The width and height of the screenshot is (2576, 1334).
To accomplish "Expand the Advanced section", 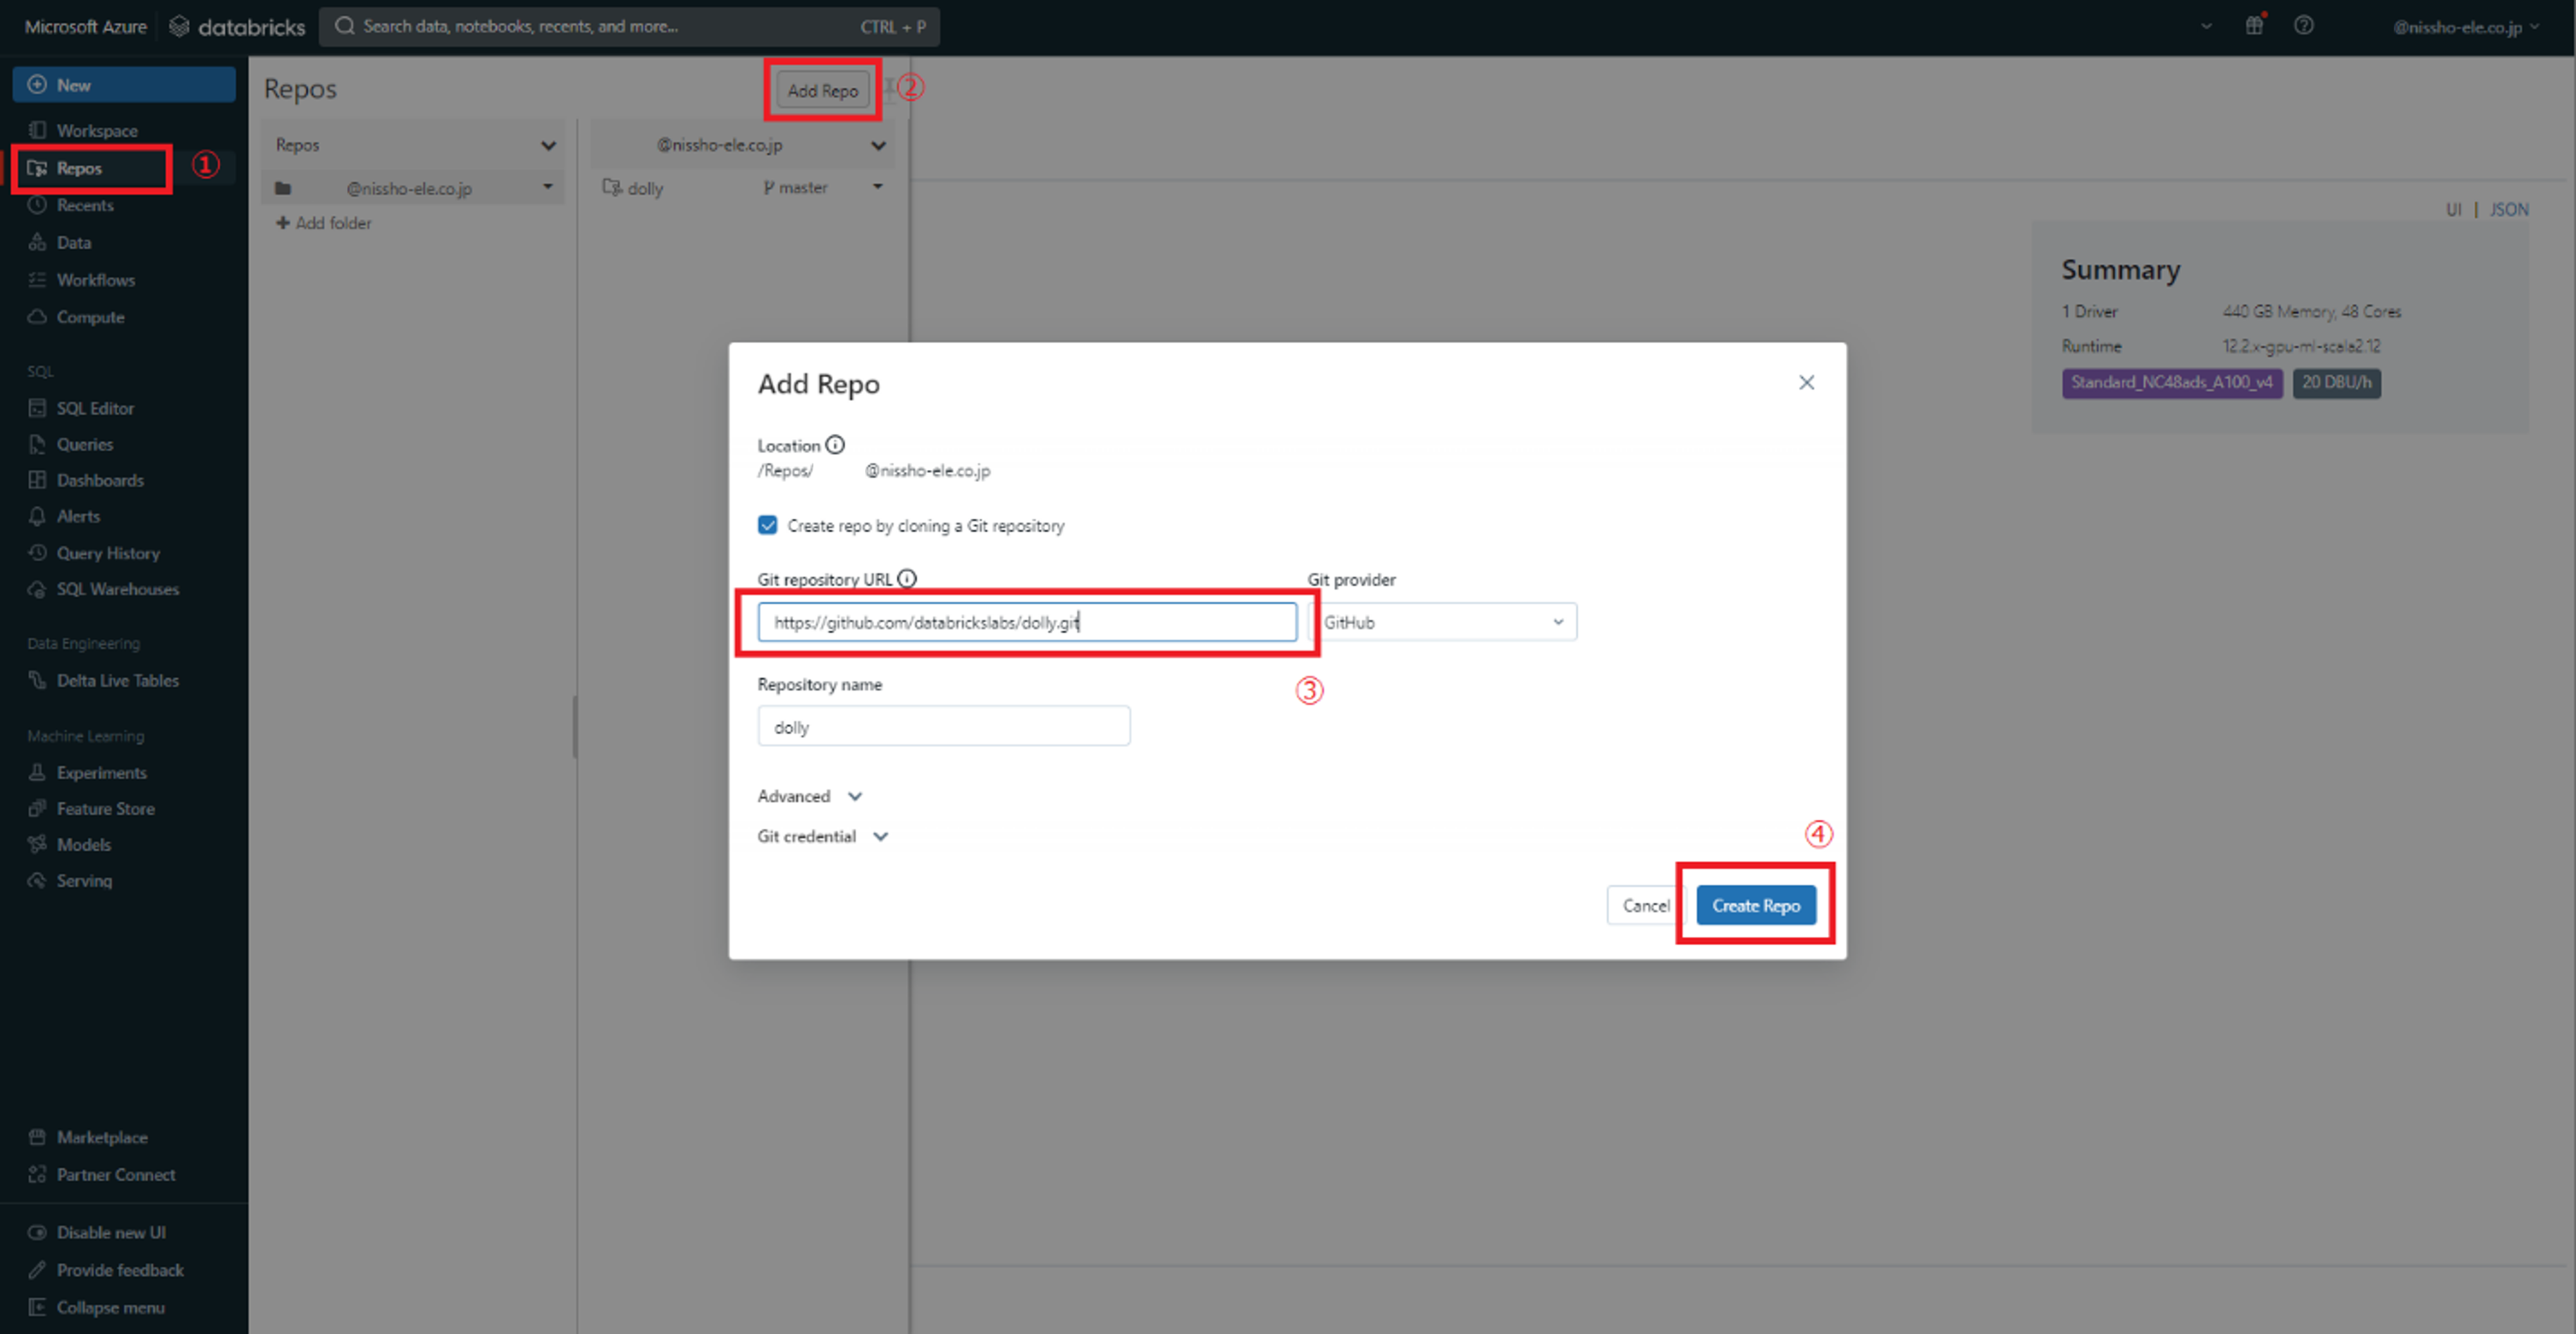I will tap(810, 796).
